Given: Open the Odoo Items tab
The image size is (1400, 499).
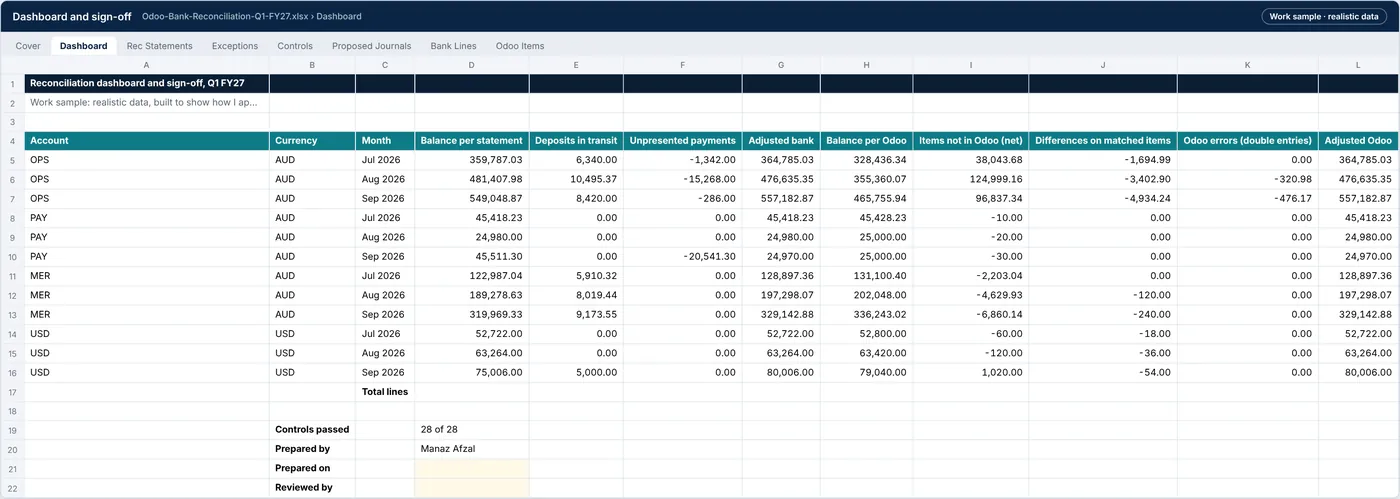Looking at the screenshot, I should [520, 46].
